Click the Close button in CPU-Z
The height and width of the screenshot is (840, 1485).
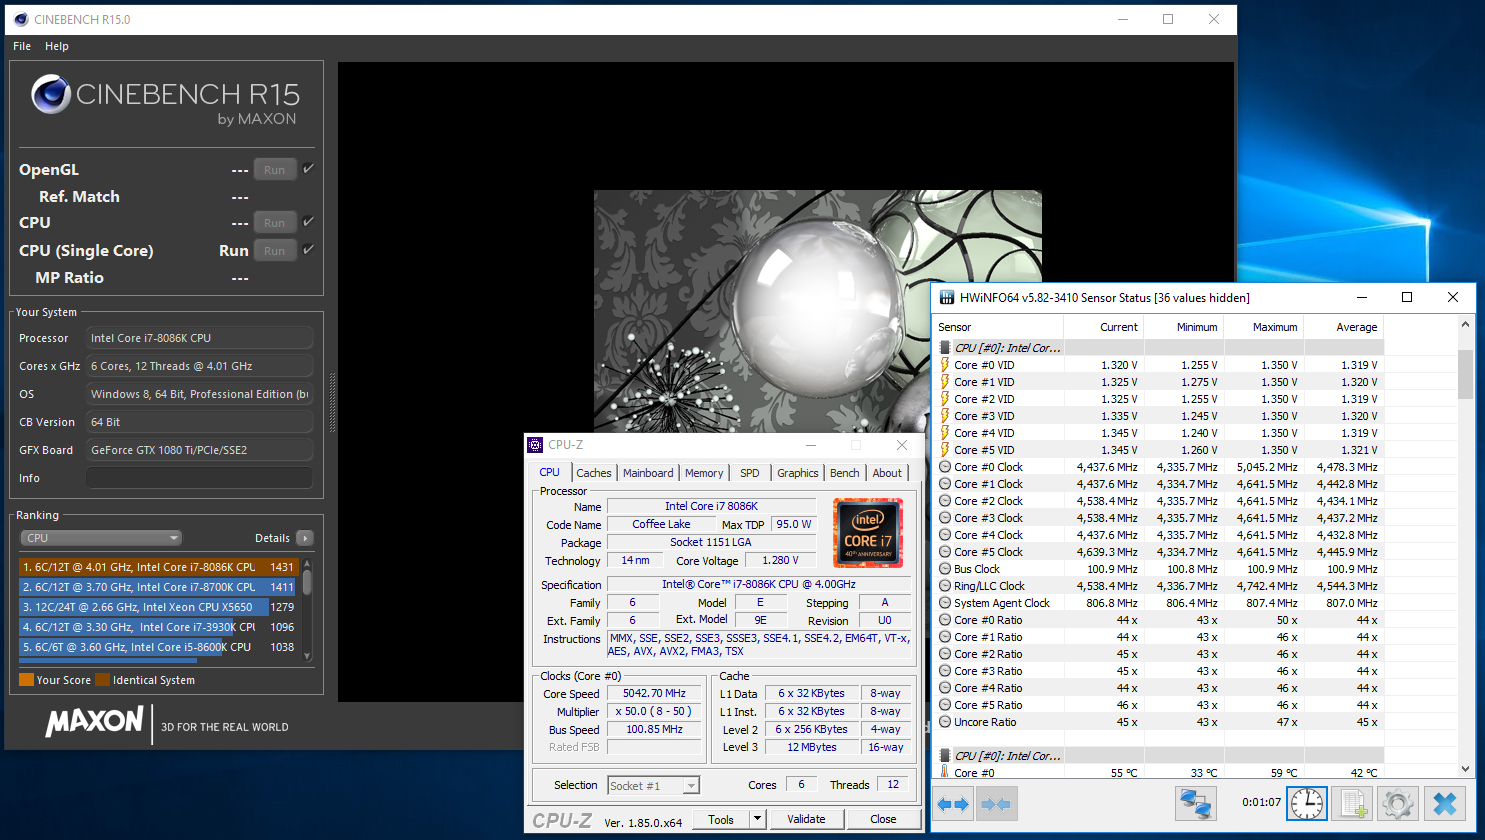click(883, 819)
